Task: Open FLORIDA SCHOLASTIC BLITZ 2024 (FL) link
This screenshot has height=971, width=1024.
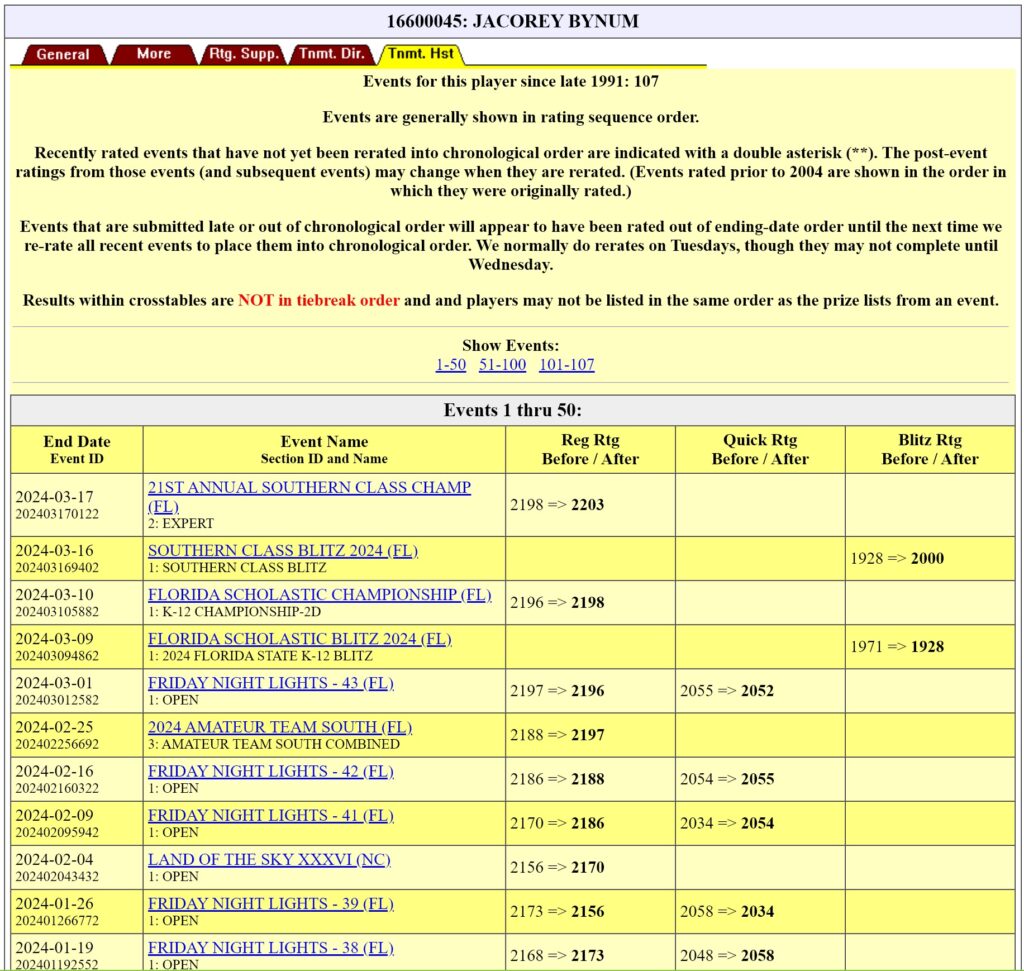Action: [x=299, y=639]
